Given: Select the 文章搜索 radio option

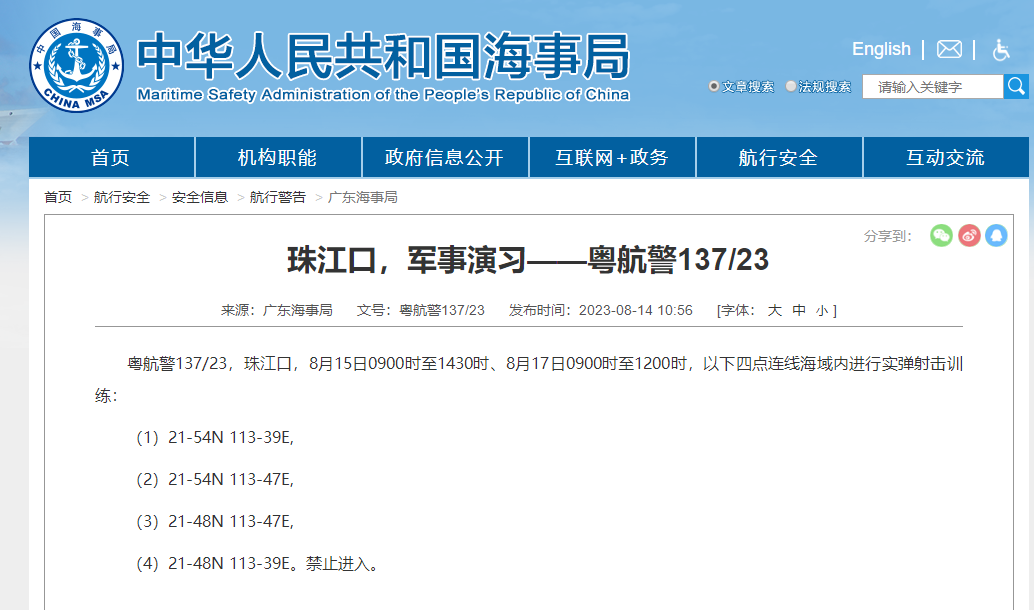Looking at the screenshot, I should click(x=714, y=86).
